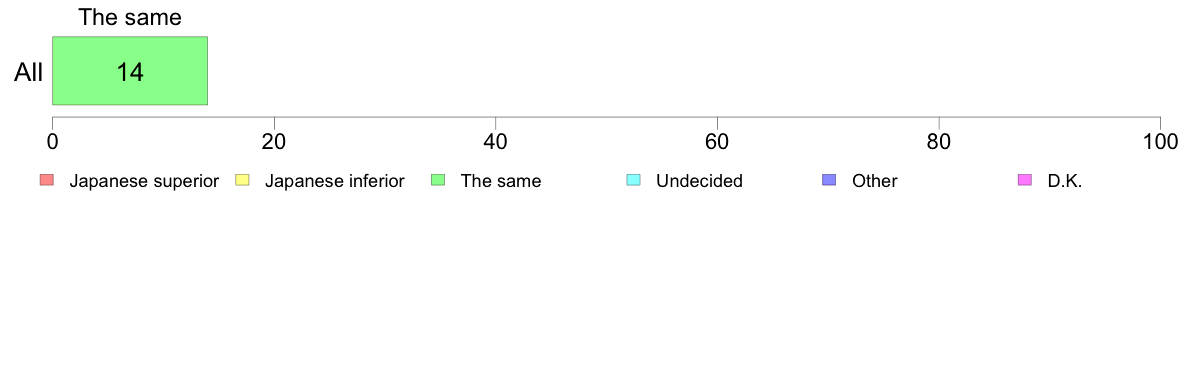Image resolution: width=1188 pixels, height=368 pixels.
Task: Click the 60 axis tick label
Action: coord(717,142)
